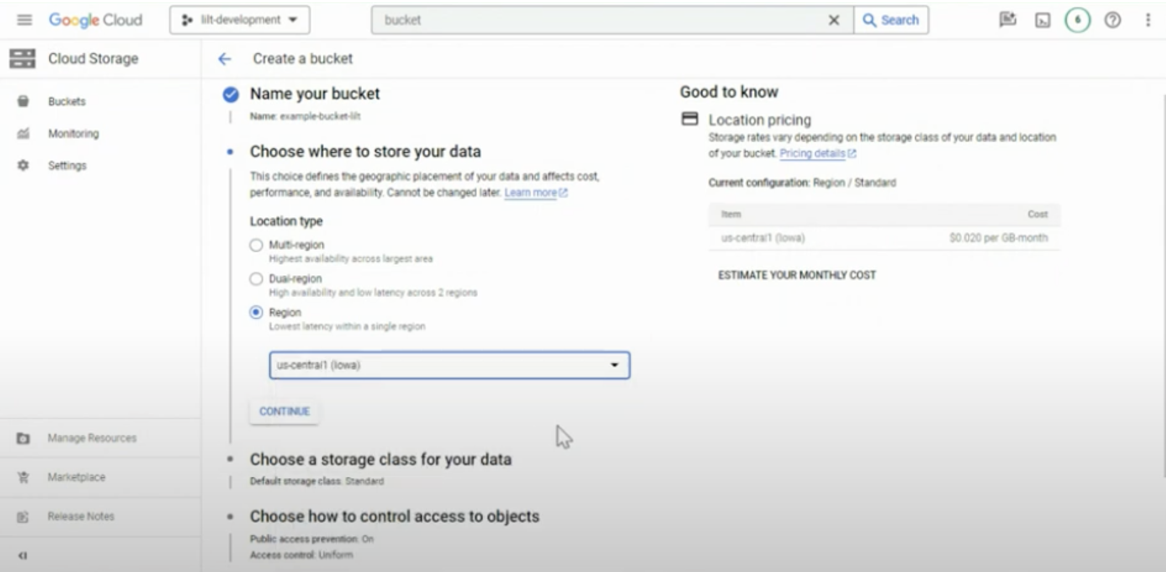This screenshot has width=1166, height=574.
Task: Open Manage Resources in the sidebar
Action: (92, 438)
